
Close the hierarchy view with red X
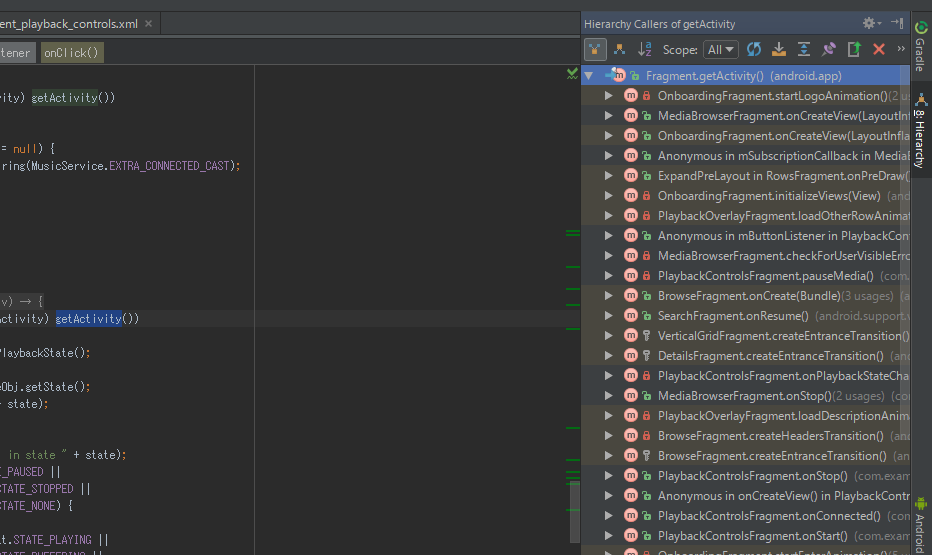click(879, 49)
